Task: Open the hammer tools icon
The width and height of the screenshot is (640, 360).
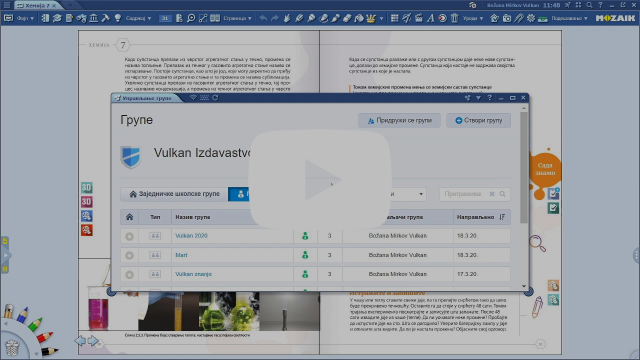Action: pos(106,18)
